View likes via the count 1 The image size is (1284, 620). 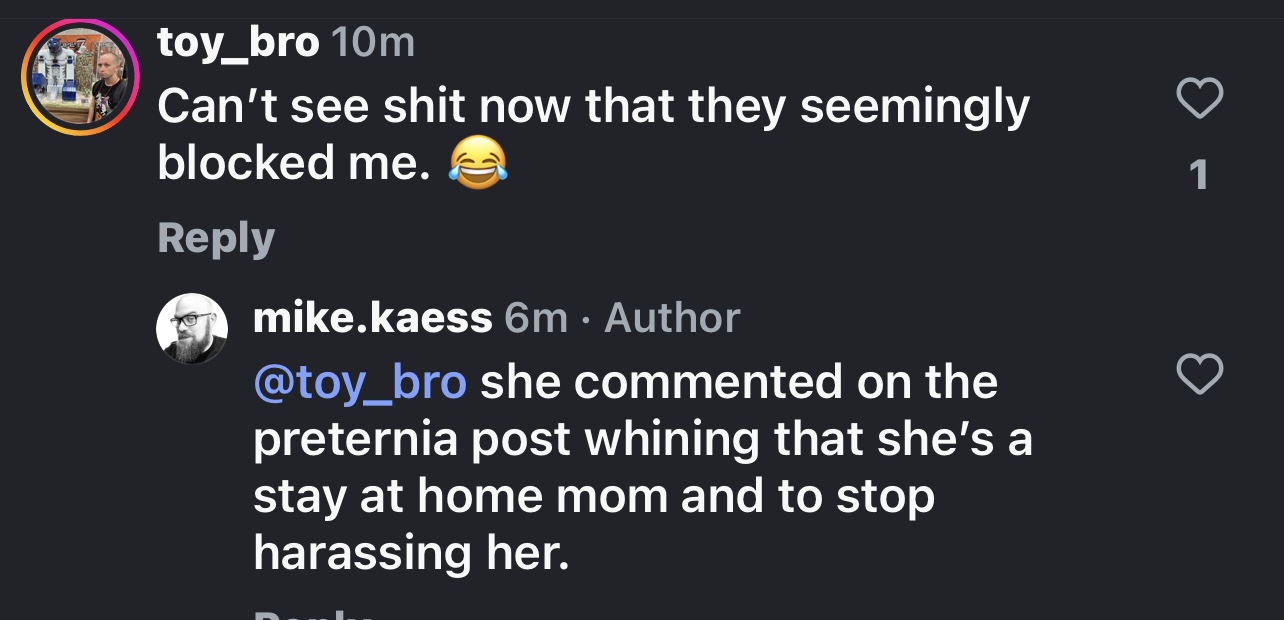click(1198, 175)
